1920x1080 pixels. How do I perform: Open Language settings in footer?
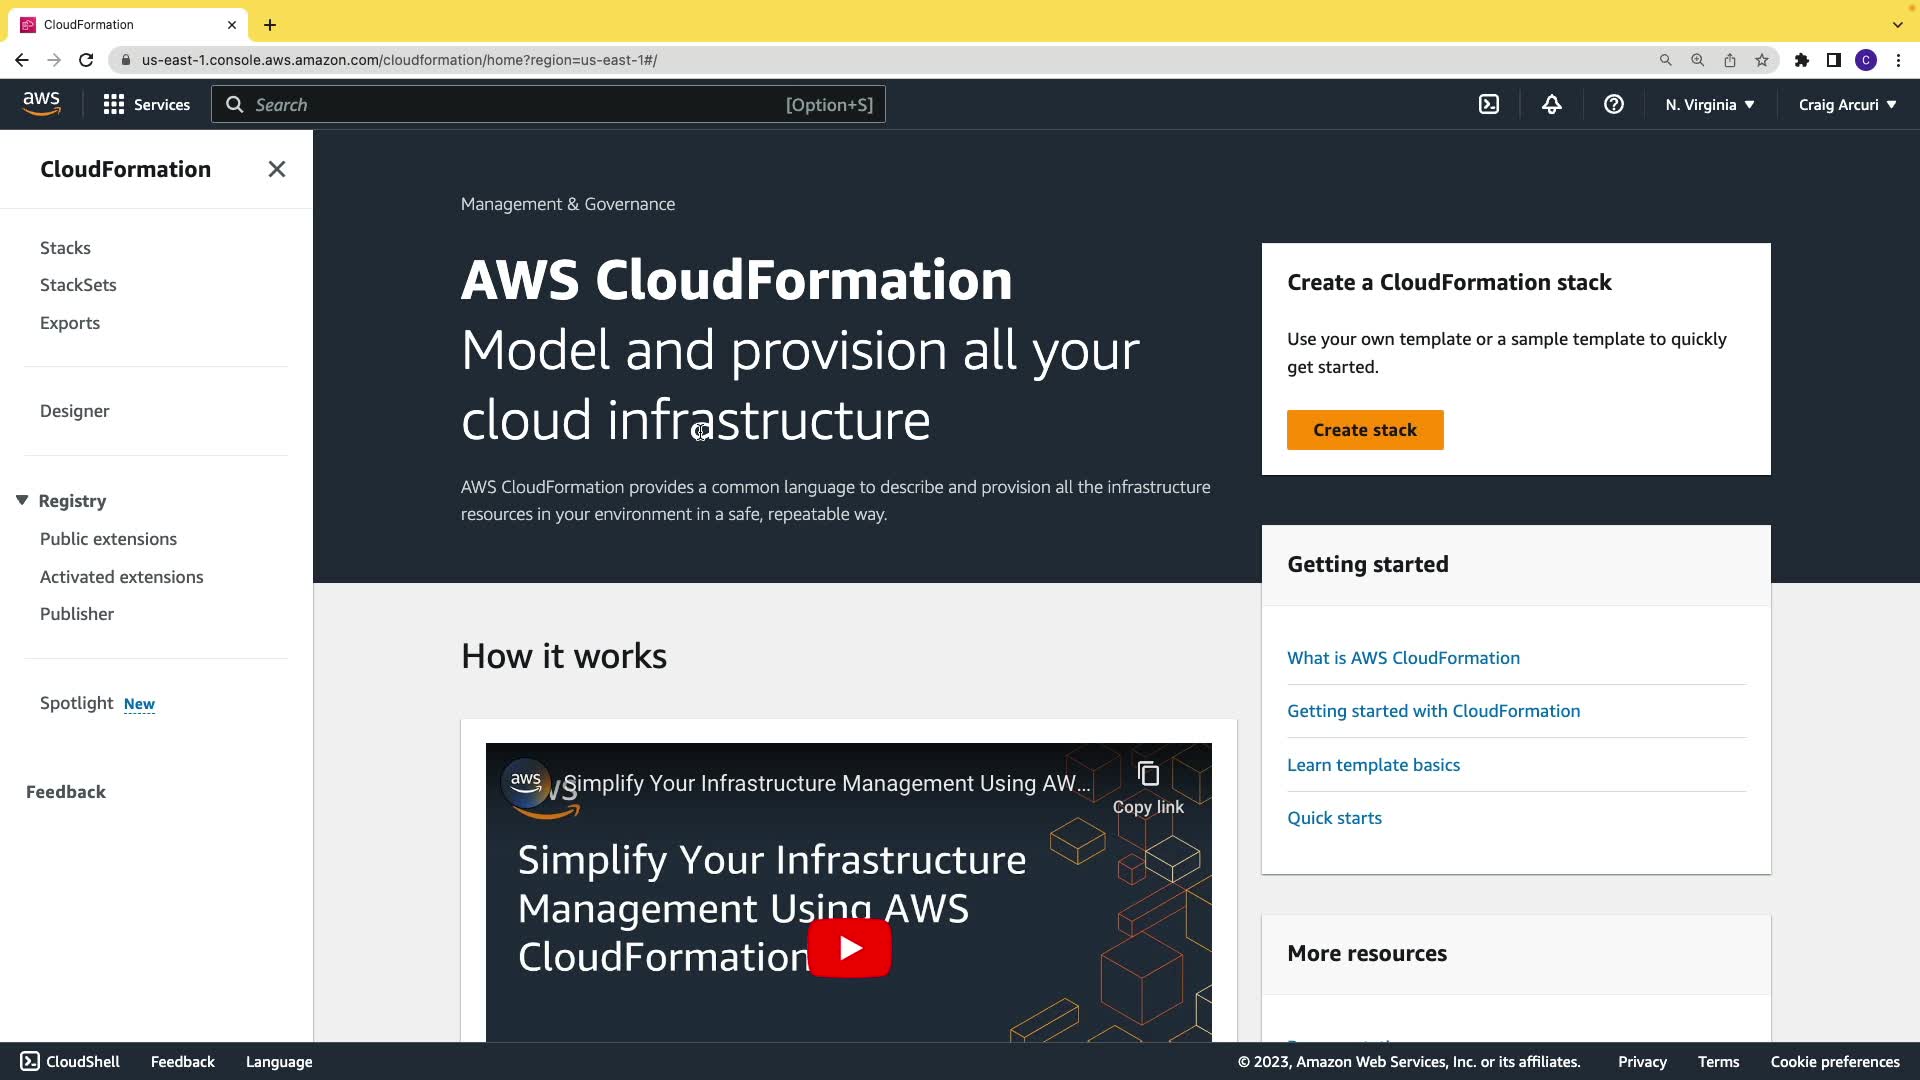tap(279, 1062)
